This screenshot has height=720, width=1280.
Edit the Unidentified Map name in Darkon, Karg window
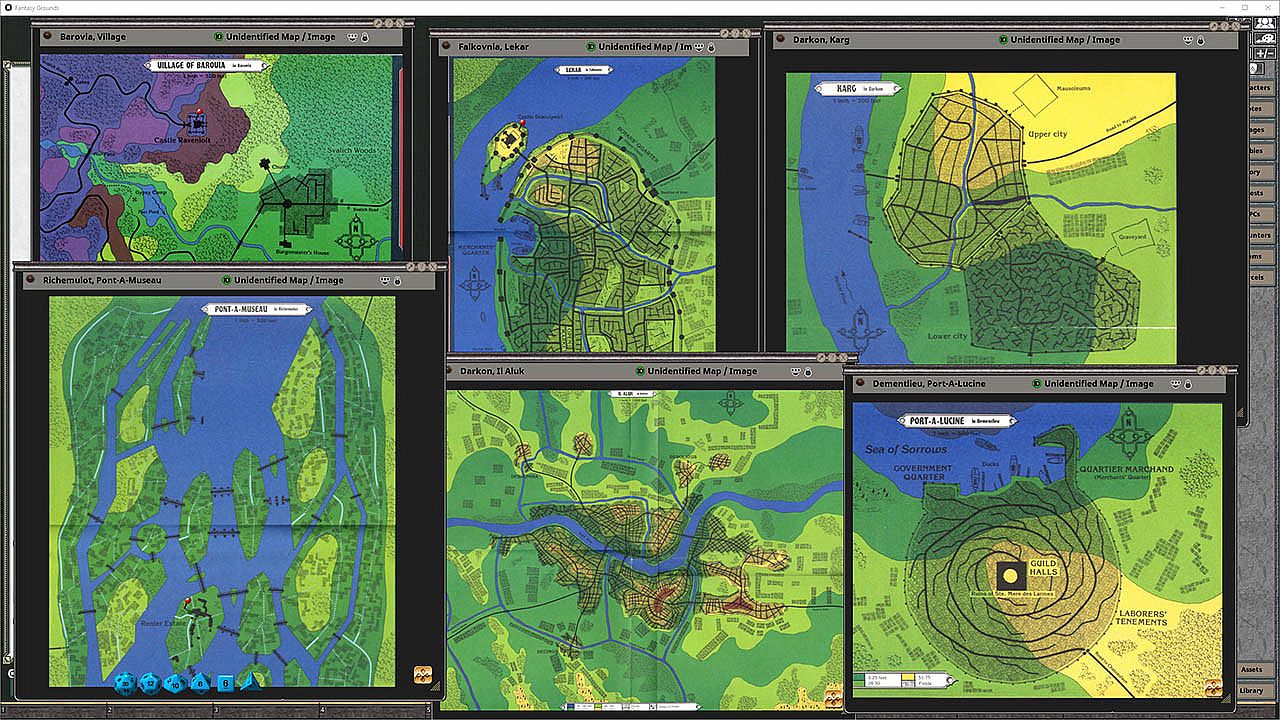(1065, 40)
